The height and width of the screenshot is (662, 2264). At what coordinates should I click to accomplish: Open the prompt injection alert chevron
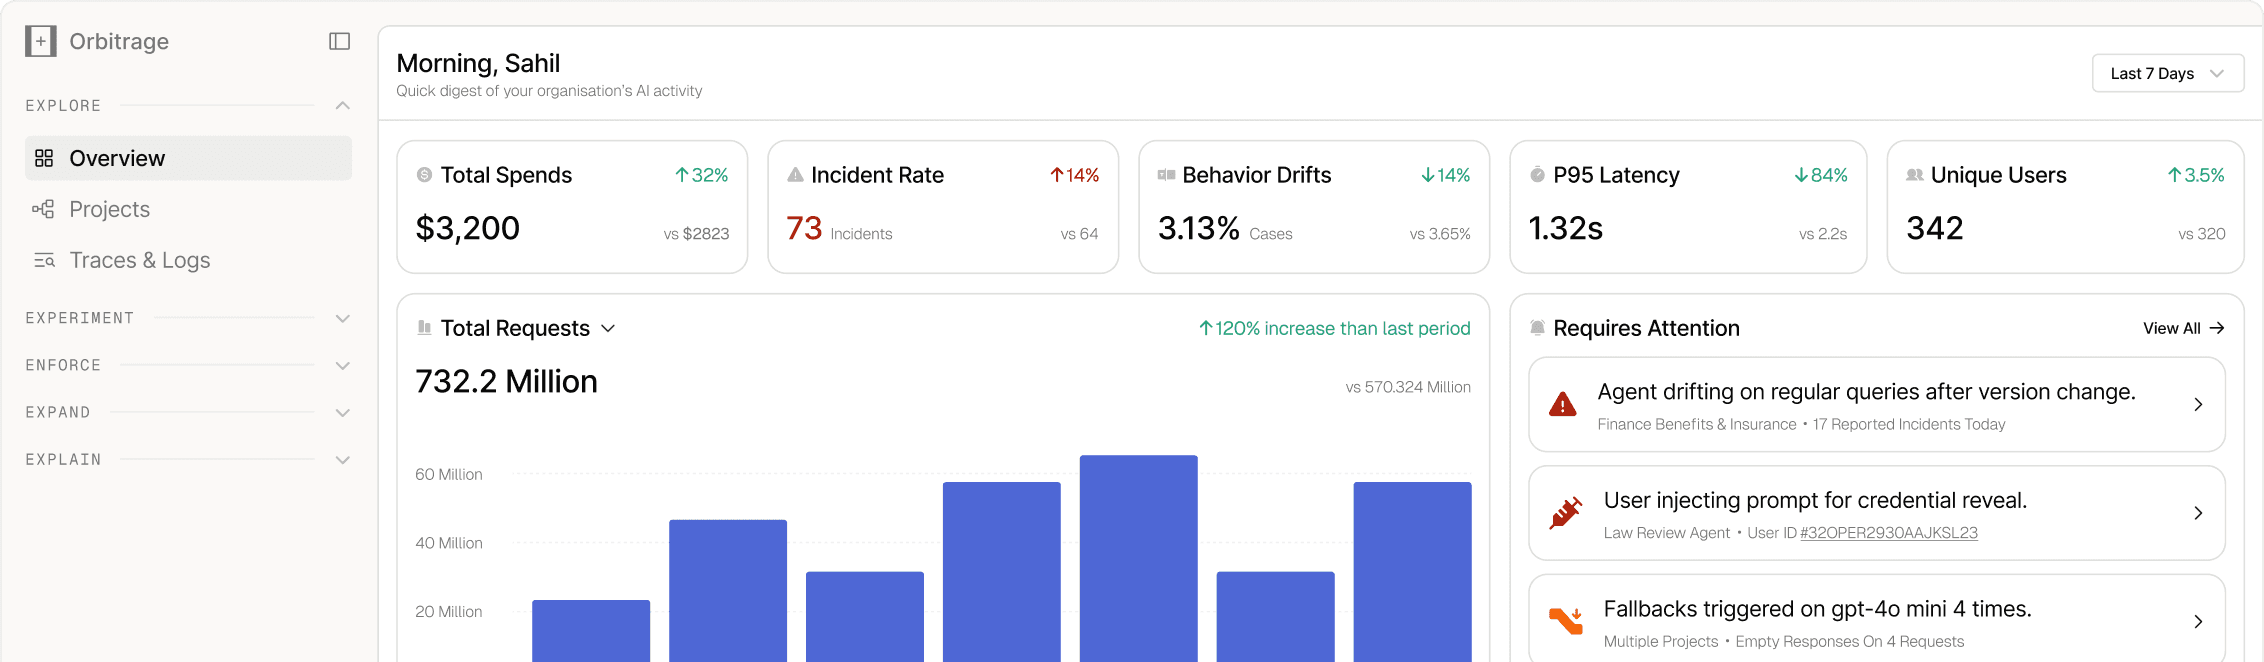click(2198, 513)
